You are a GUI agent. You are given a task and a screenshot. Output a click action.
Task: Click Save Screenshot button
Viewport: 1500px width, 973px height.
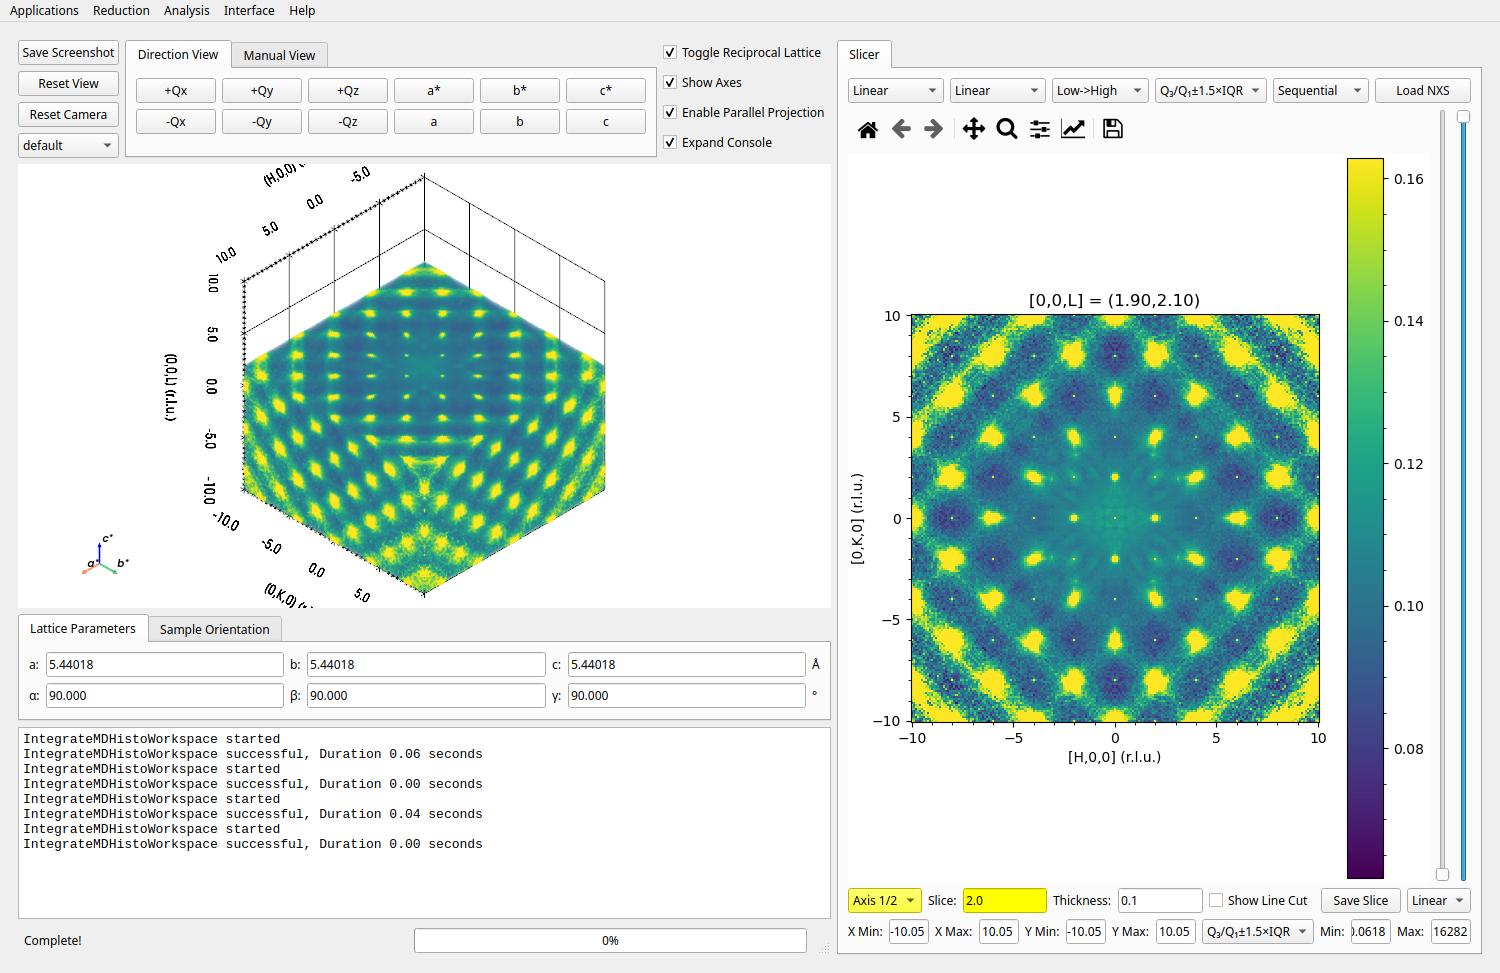(68, 52)
